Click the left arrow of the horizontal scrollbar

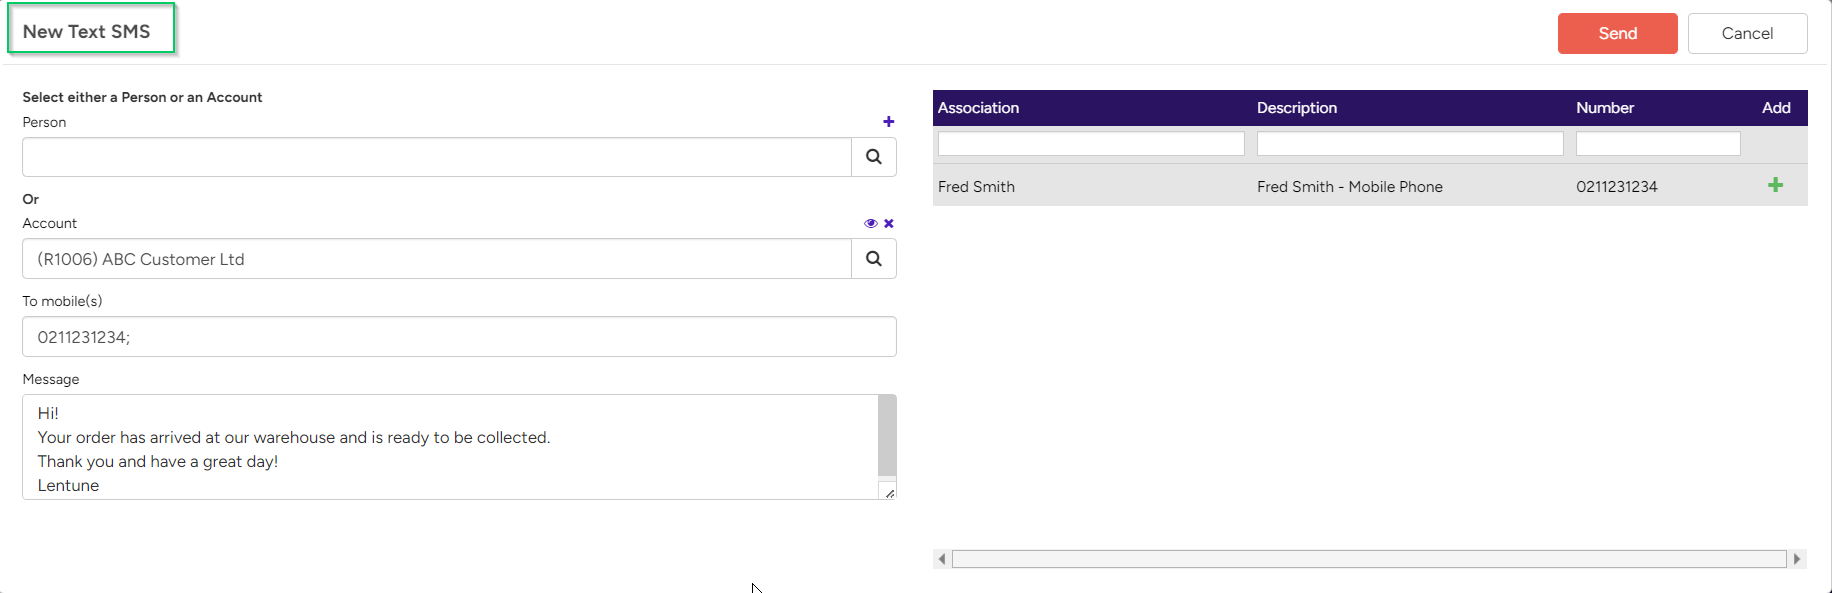point(942,559)
